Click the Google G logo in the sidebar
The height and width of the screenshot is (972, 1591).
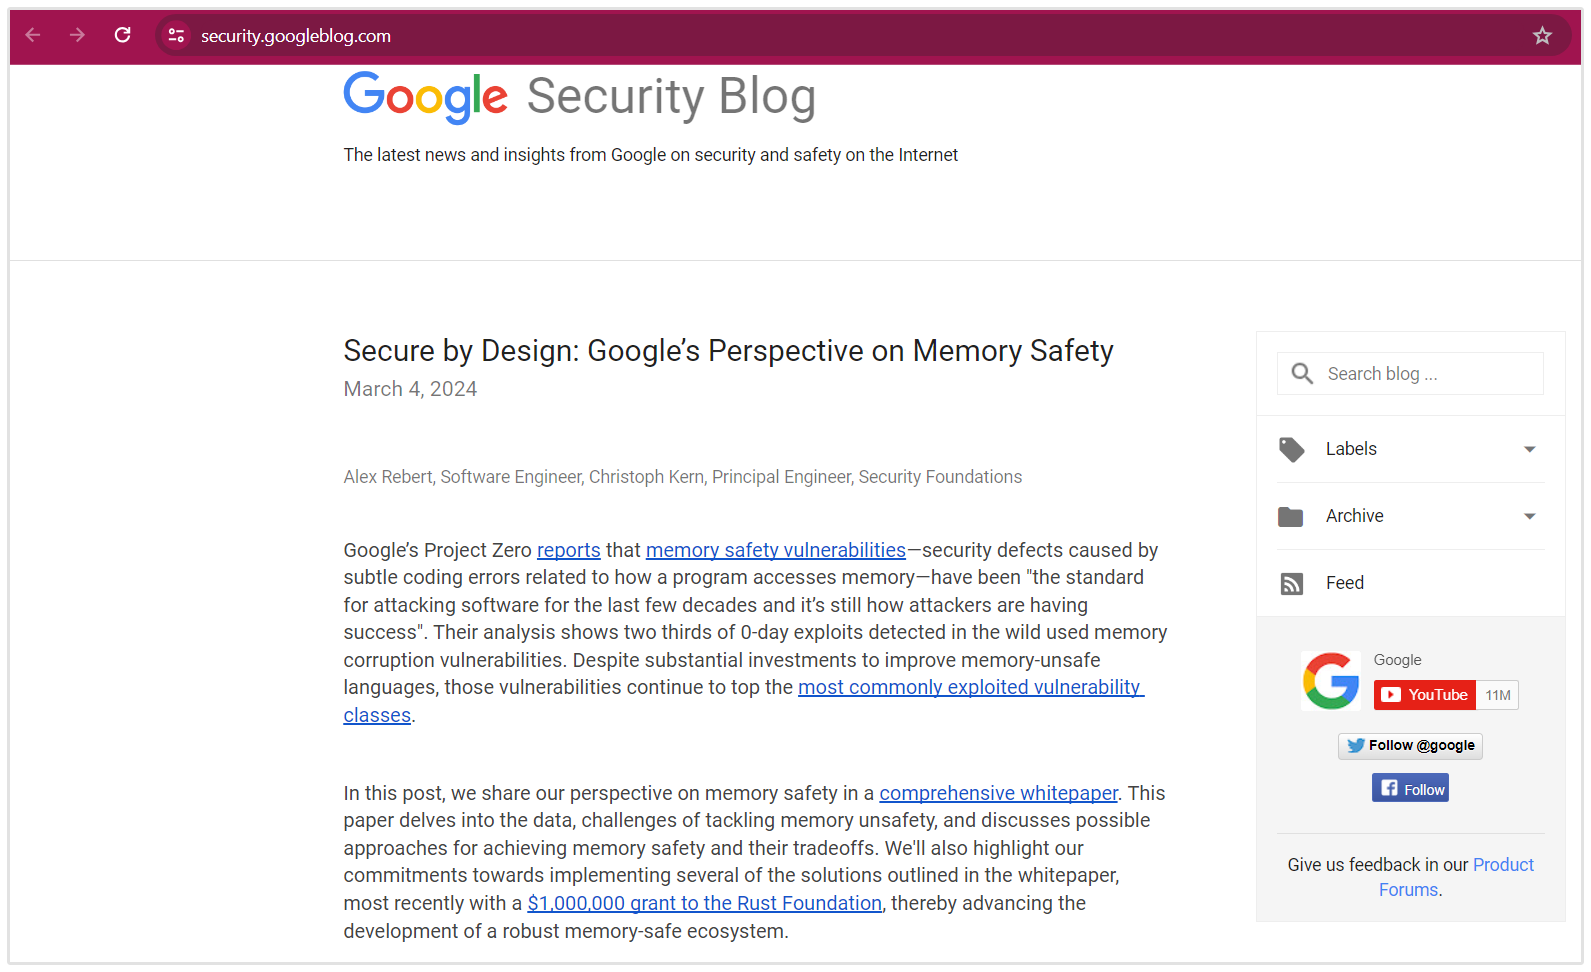tap(1330, 681)
